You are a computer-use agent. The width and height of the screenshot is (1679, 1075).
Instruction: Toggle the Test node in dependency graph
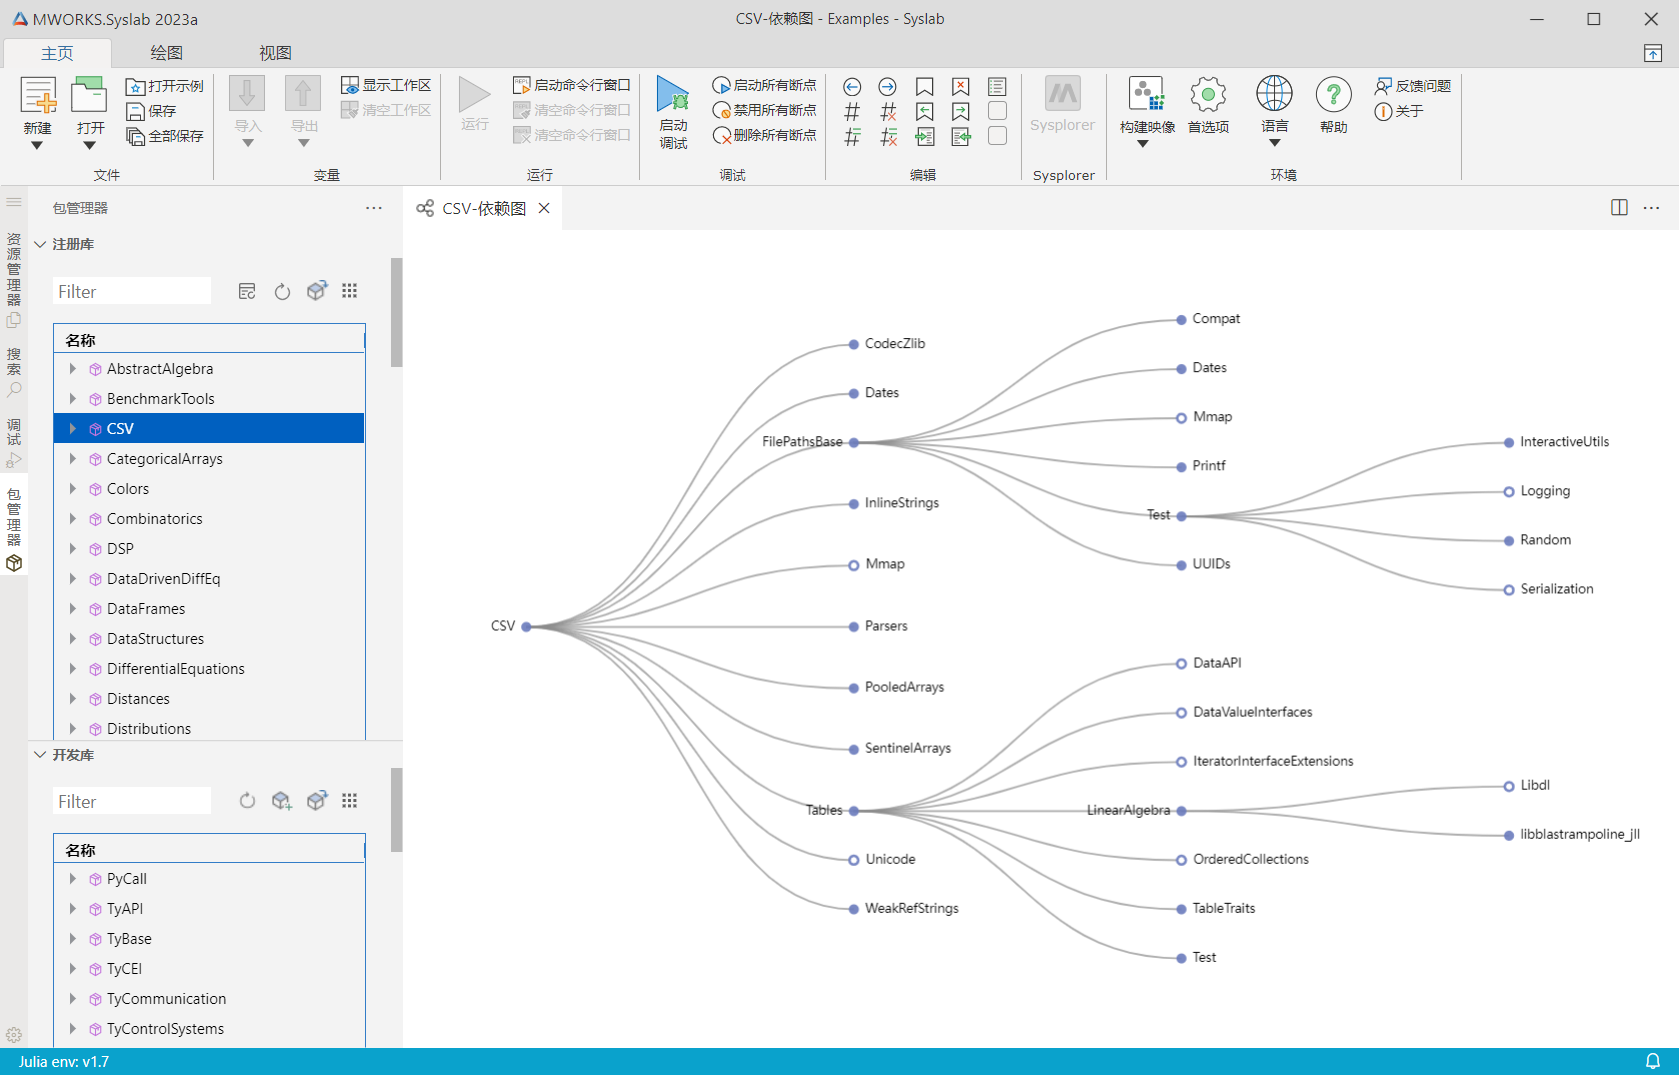pyautogui.click(x=1181, y=516)
